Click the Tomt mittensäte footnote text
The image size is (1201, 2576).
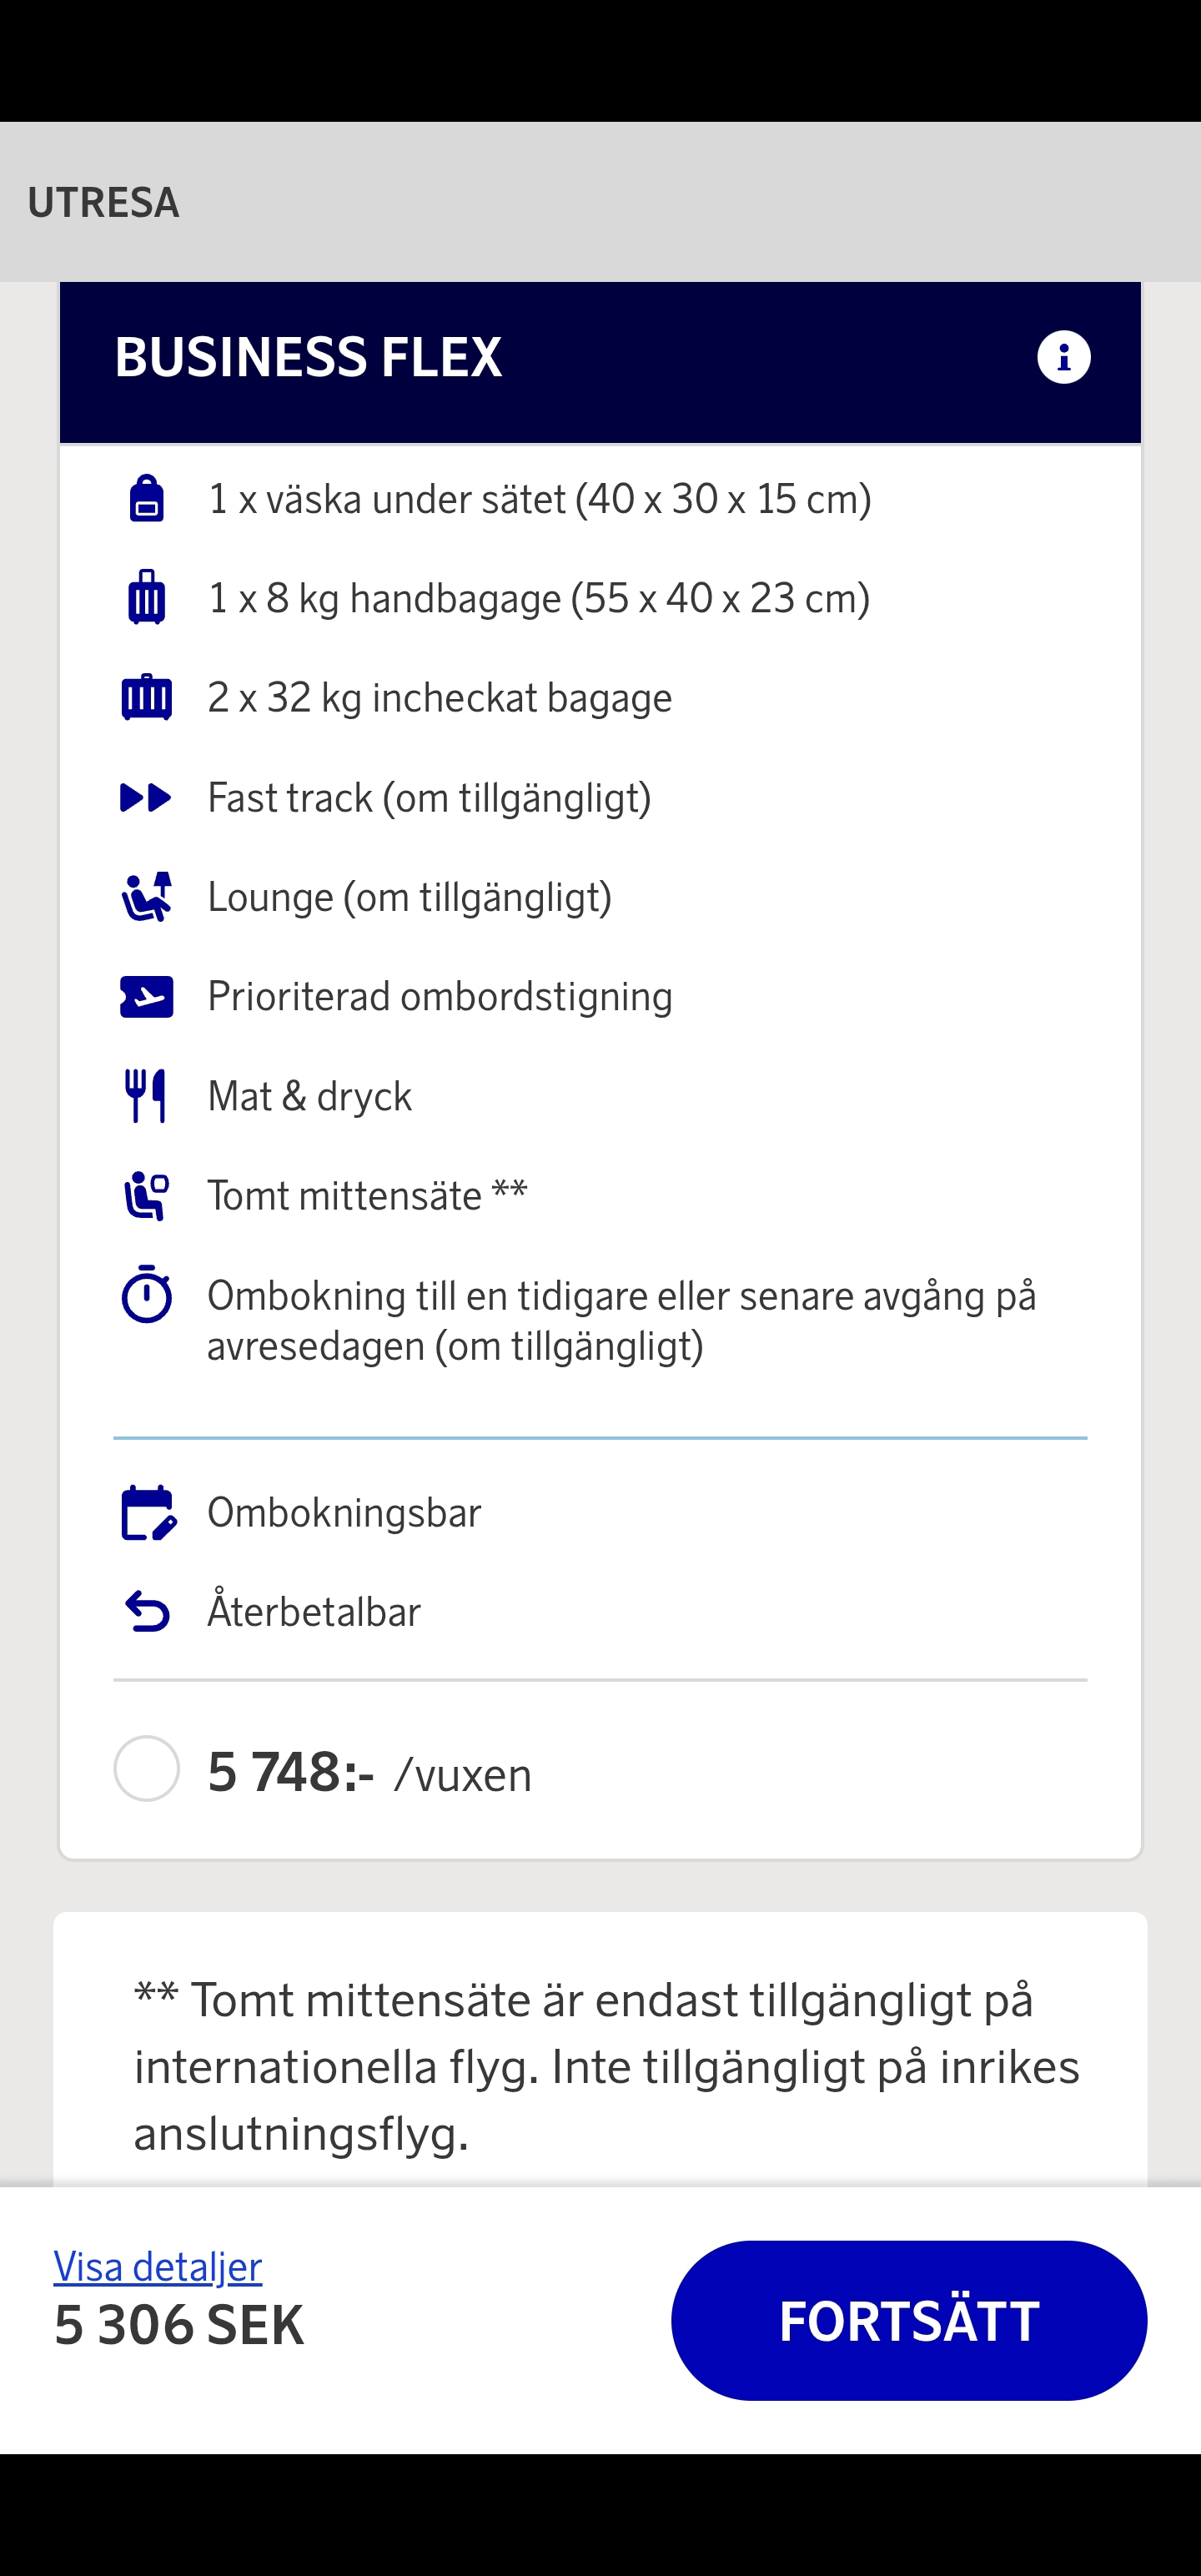pos(606,2066)
